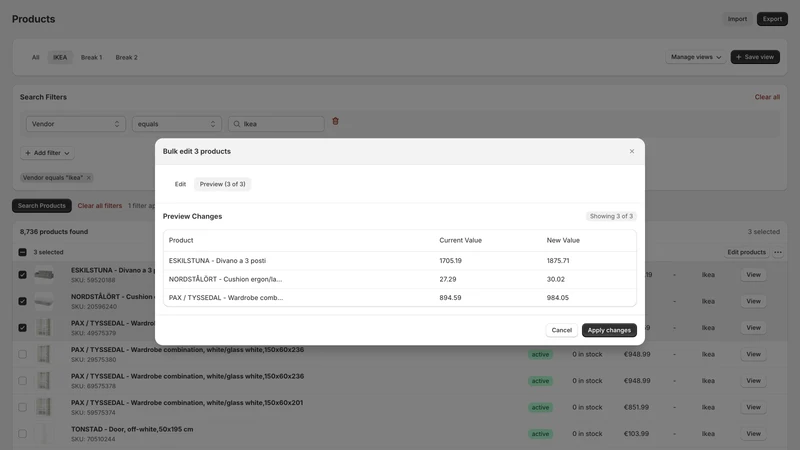Remove the 'Vendor equals Ikea' filter chip

pos(89,178)
